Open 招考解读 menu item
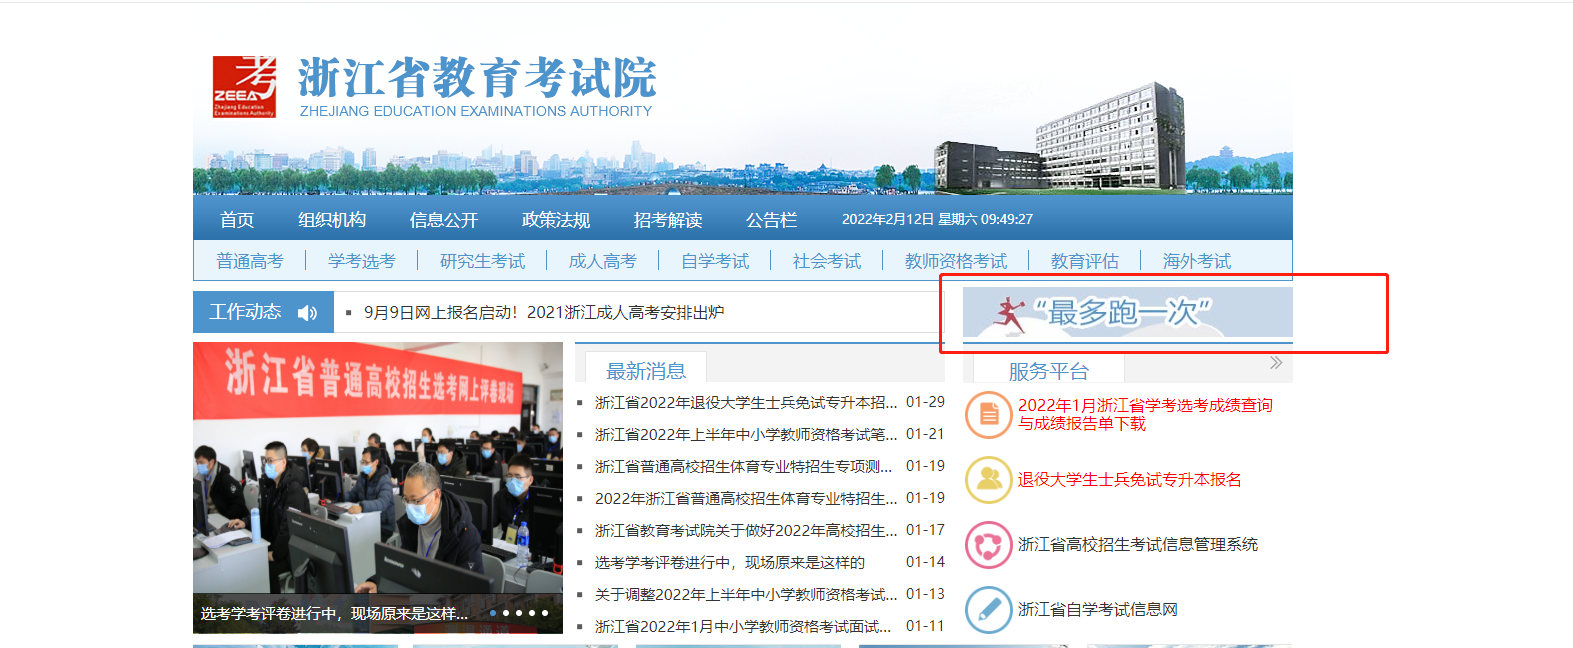1573x648 pixels. coord(668,219)
